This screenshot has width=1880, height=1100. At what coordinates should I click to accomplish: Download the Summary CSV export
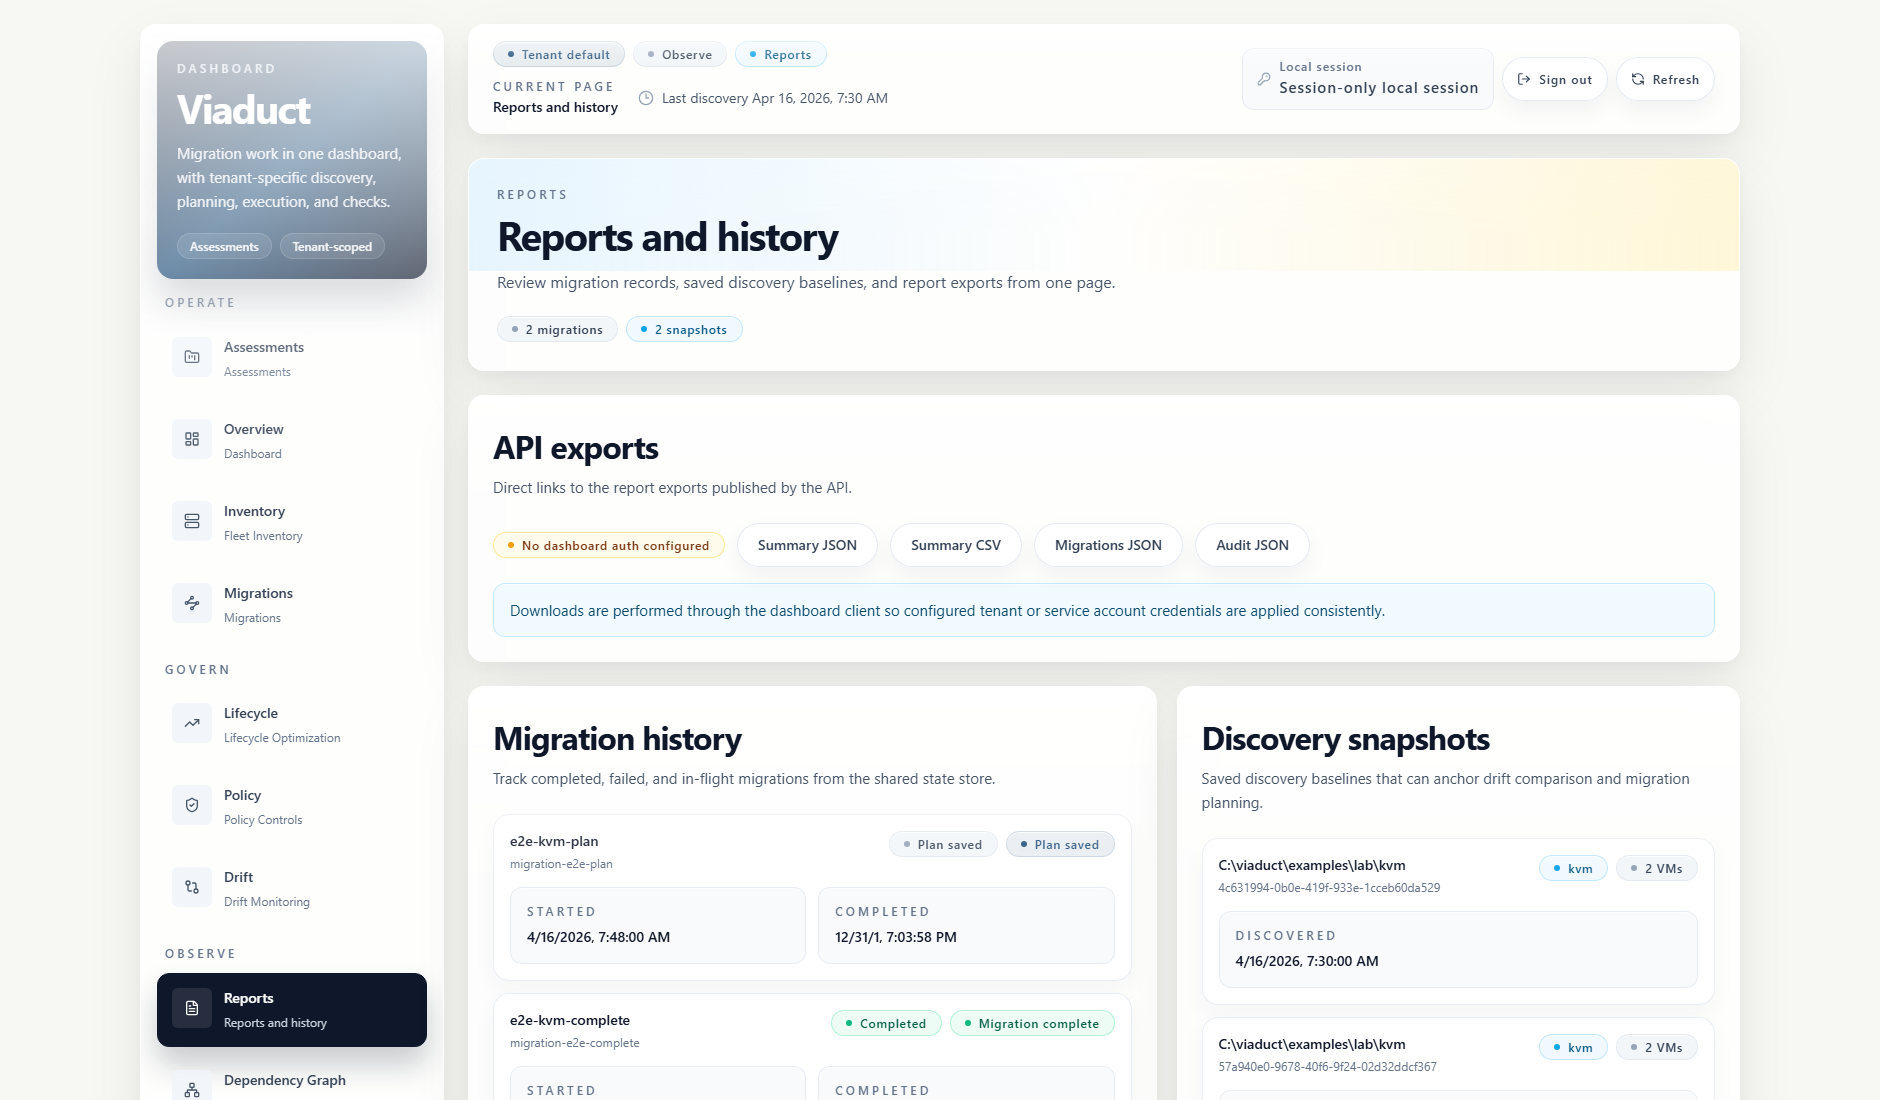(x=955, y=545)
